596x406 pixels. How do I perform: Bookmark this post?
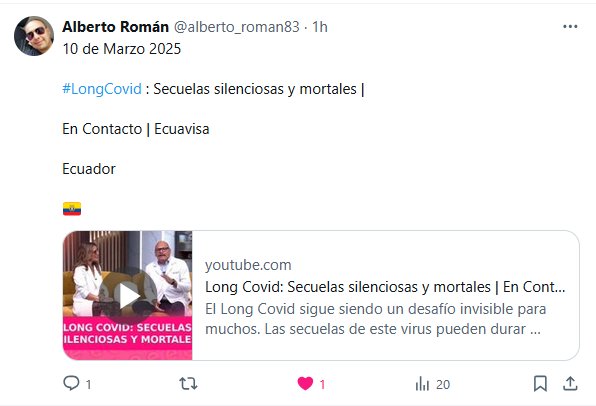click(540, 384)
